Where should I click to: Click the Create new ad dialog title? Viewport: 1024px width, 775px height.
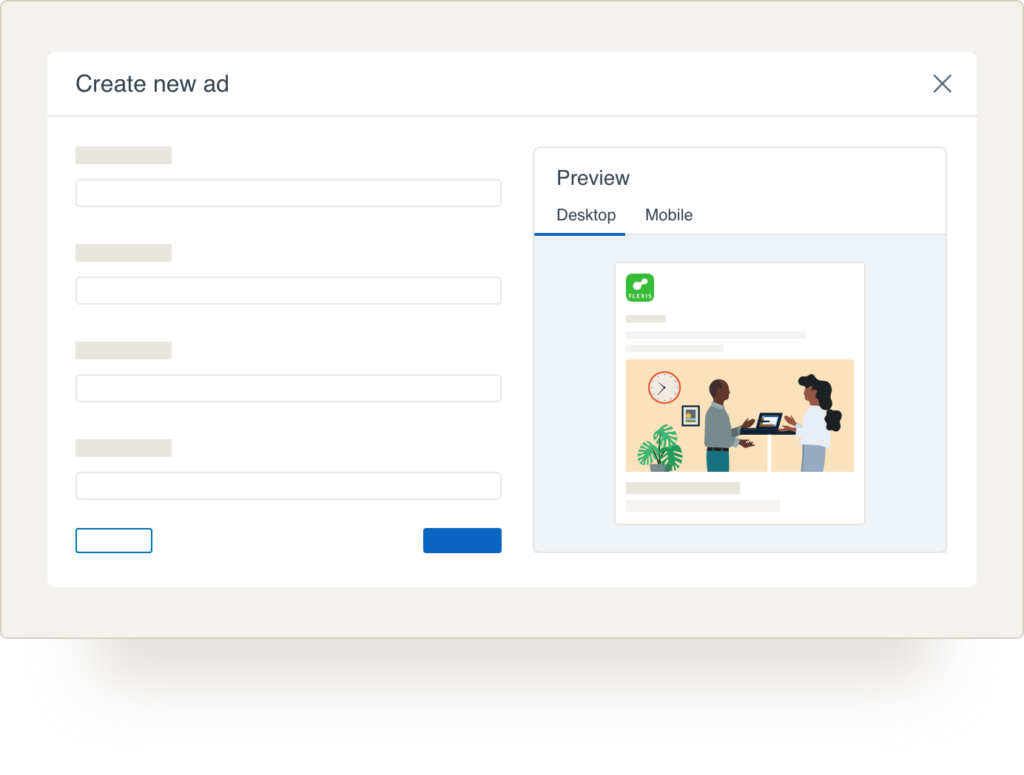point(152,84)
